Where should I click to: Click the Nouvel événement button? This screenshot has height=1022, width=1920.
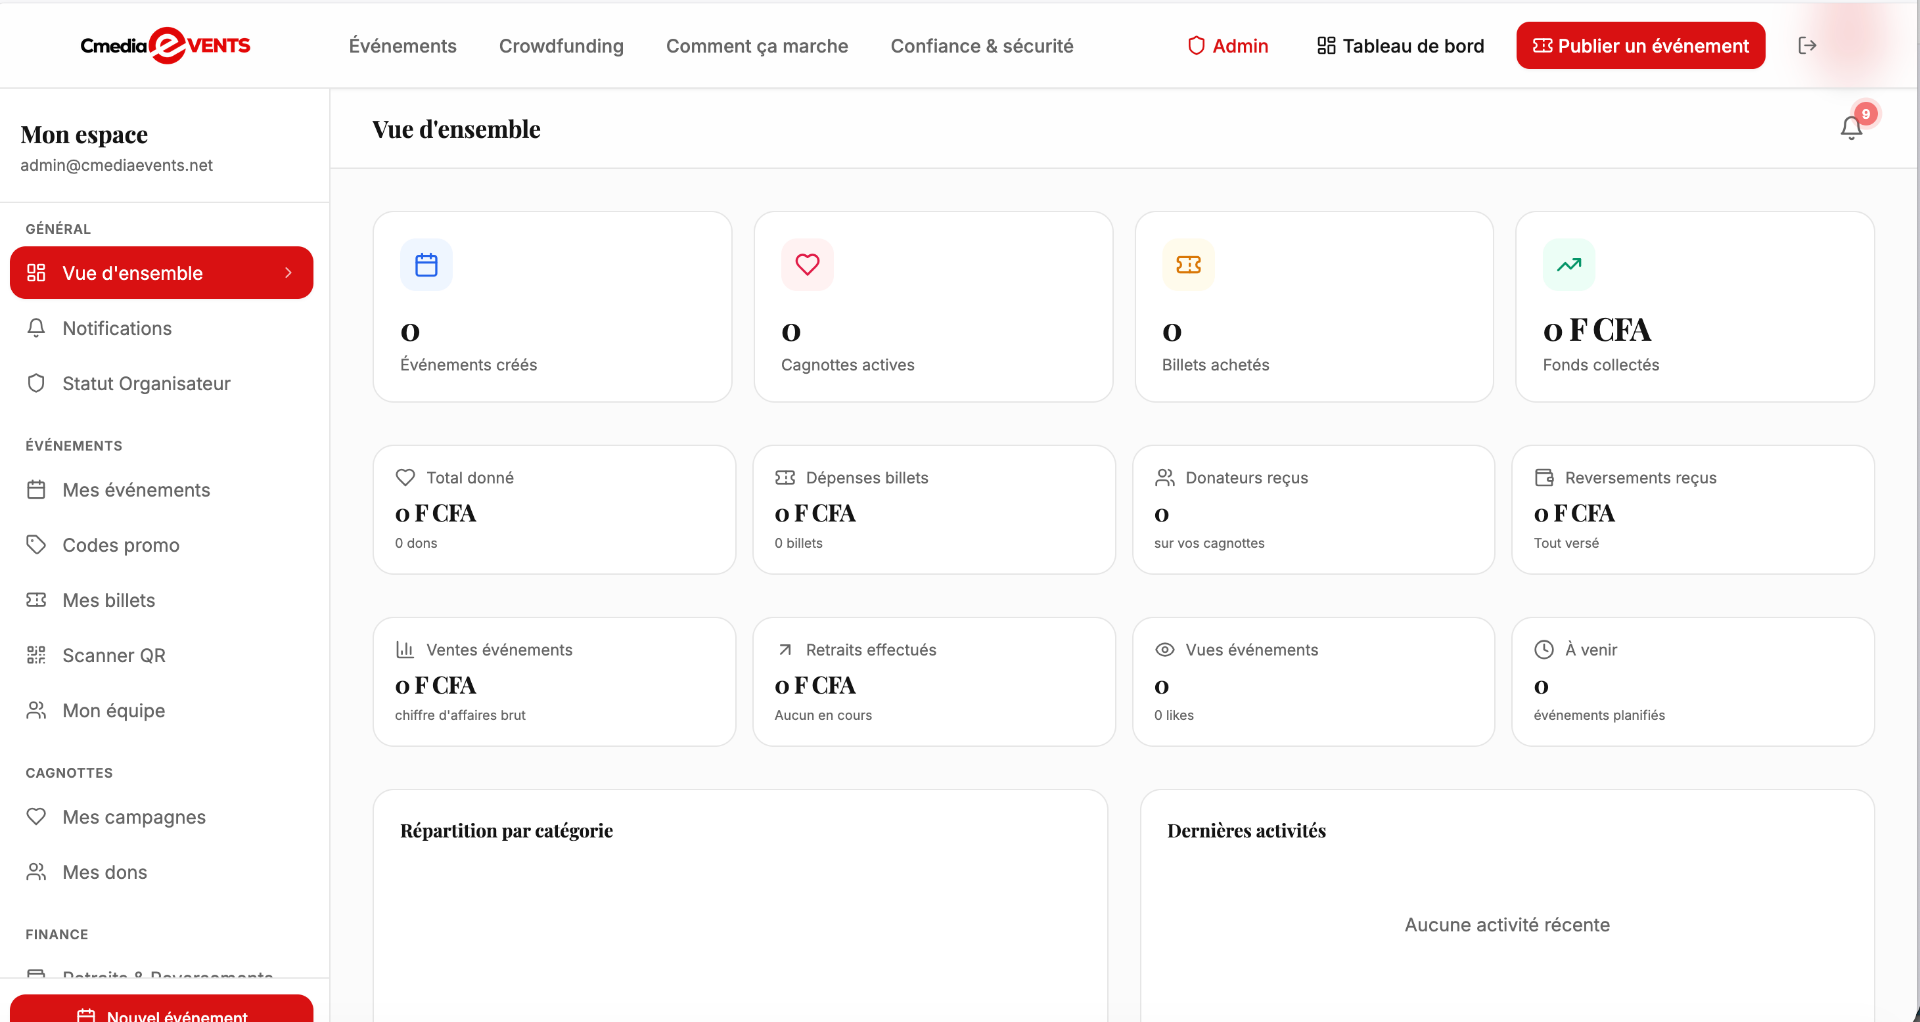(x=162, y=1008)
